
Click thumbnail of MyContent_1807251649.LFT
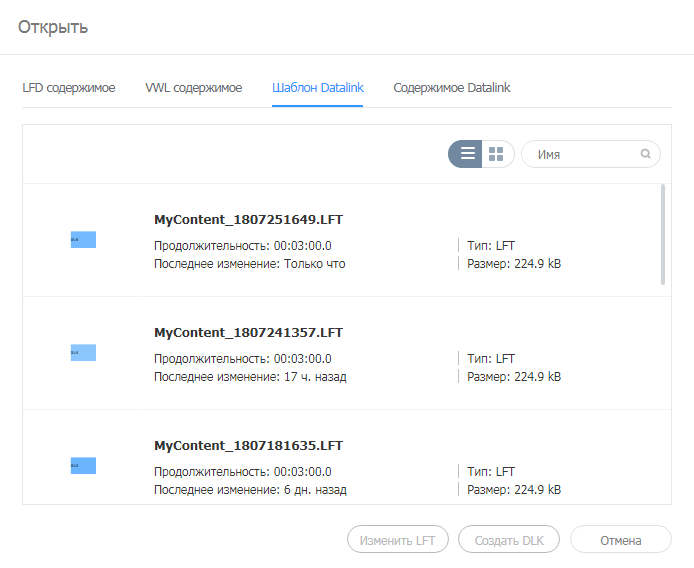coord(83,240)
